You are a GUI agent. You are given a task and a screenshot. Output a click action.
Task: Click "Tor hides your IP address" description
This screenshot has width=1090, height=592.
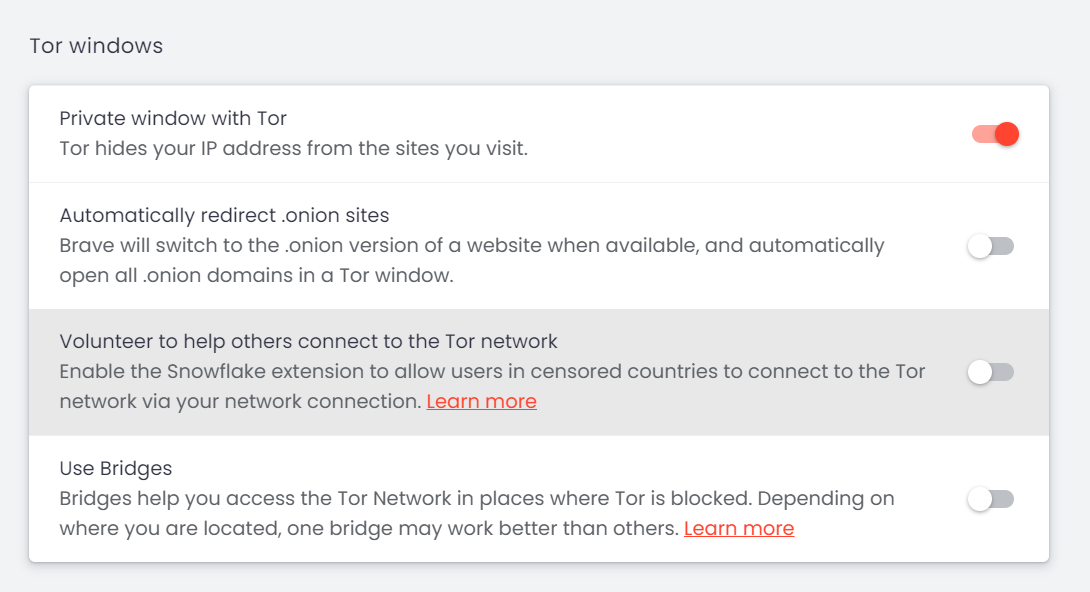(293, 149)
